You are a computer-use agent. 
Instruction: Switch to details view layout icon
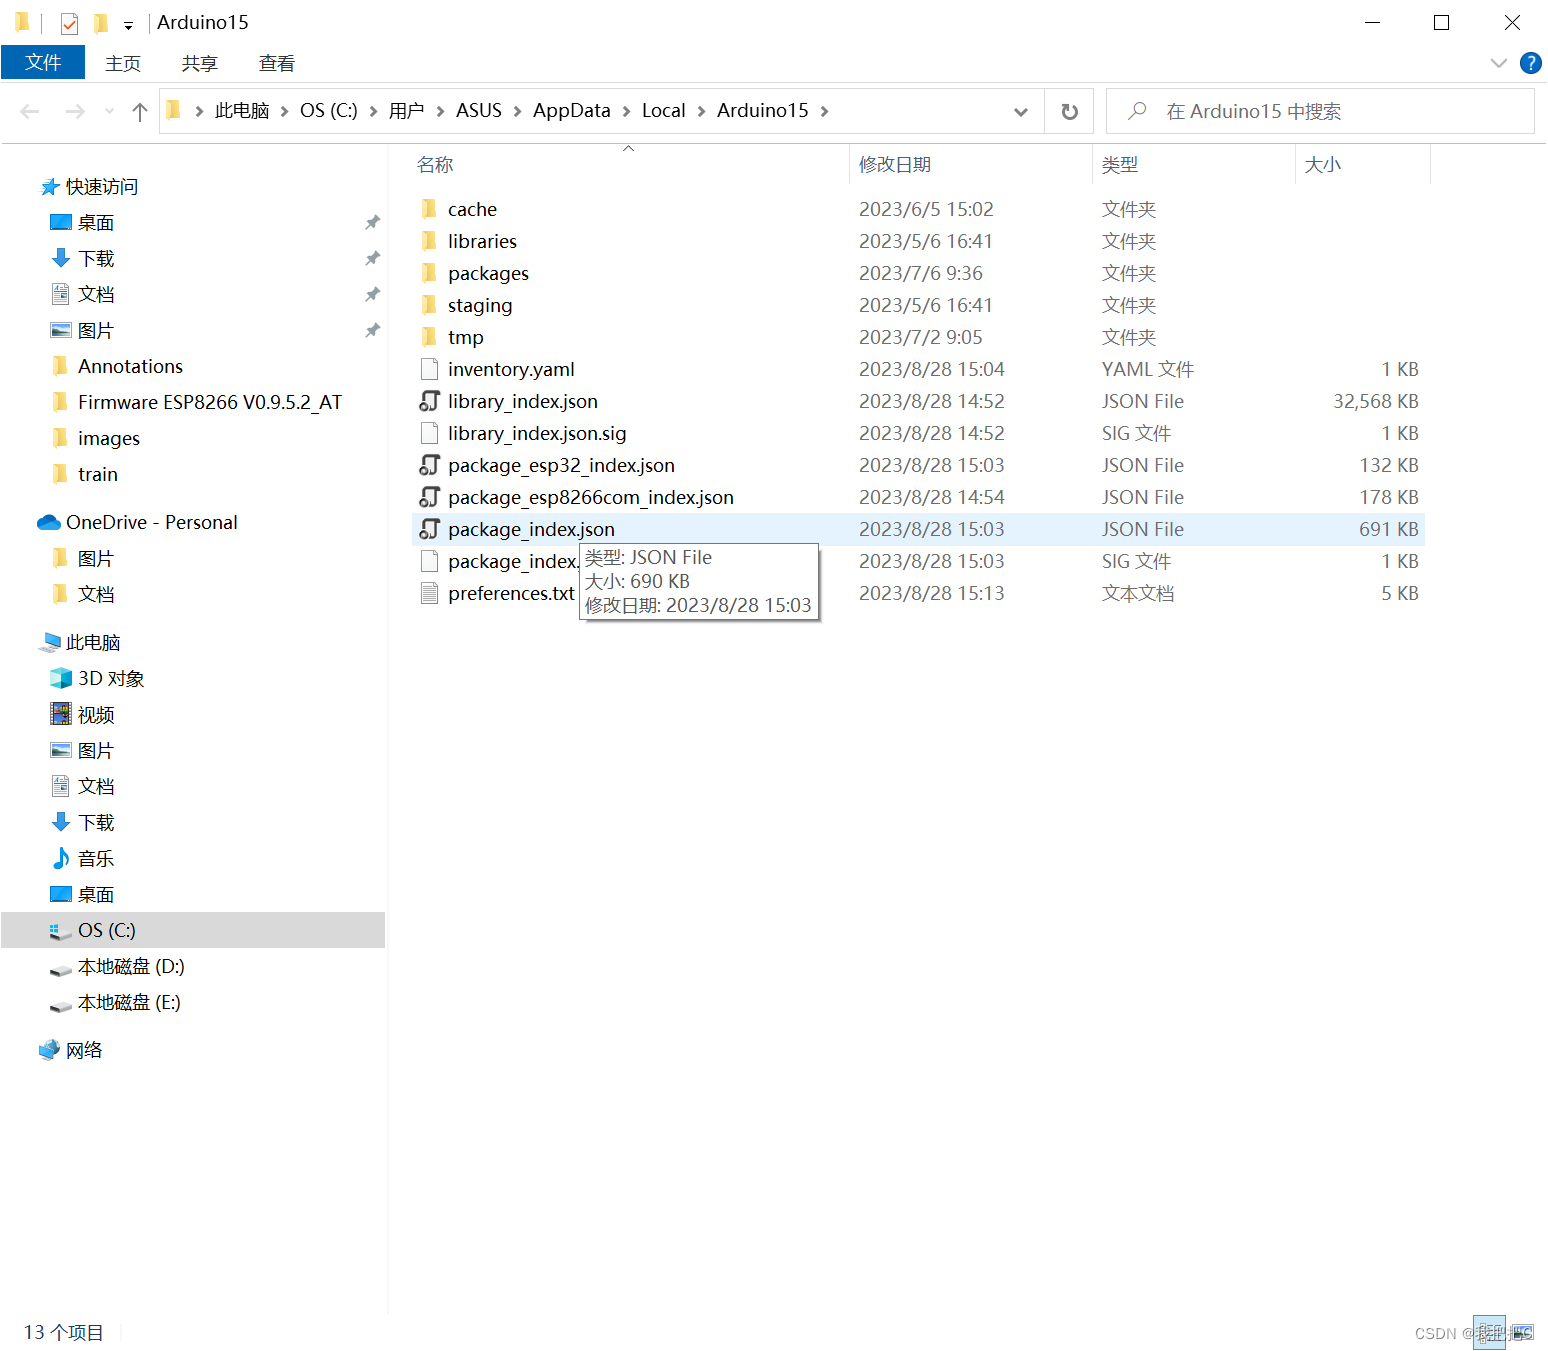coord(1489,1332)
